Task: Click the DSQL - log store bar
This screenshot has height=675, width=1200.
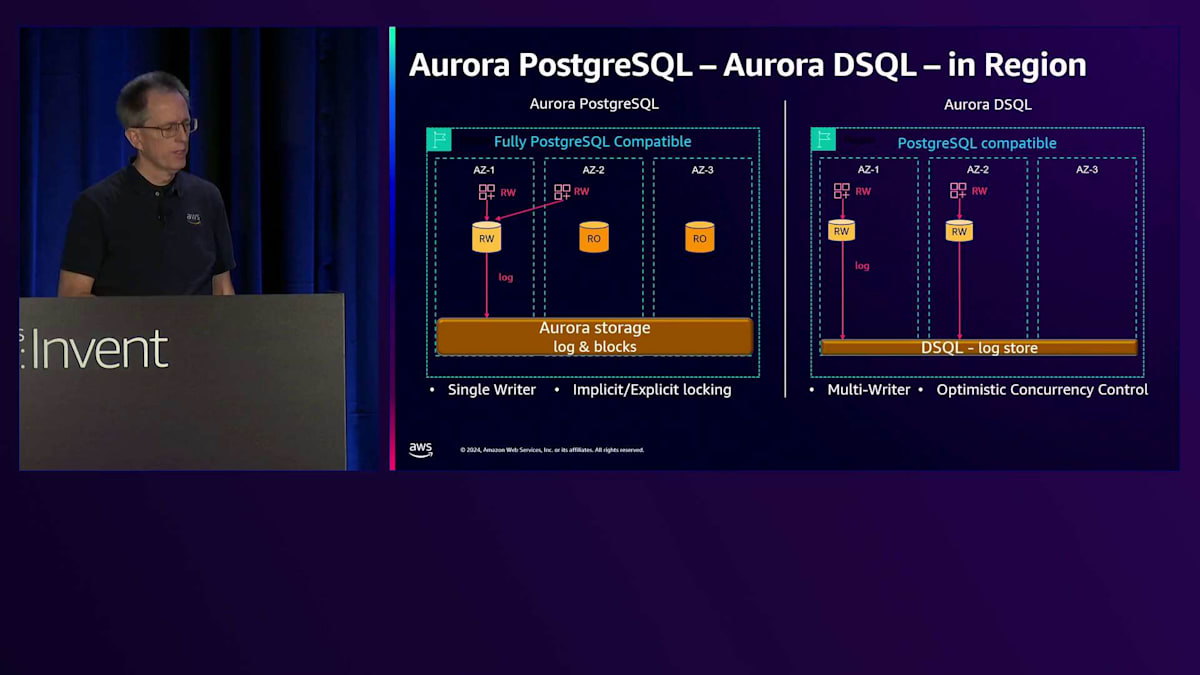Action: (x=979, y=348)
